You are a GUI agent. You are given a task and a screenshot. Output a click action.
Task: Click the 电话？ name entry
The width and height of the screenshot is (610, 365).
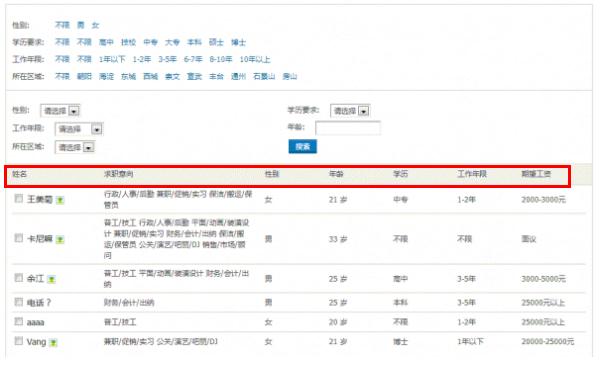39,303
